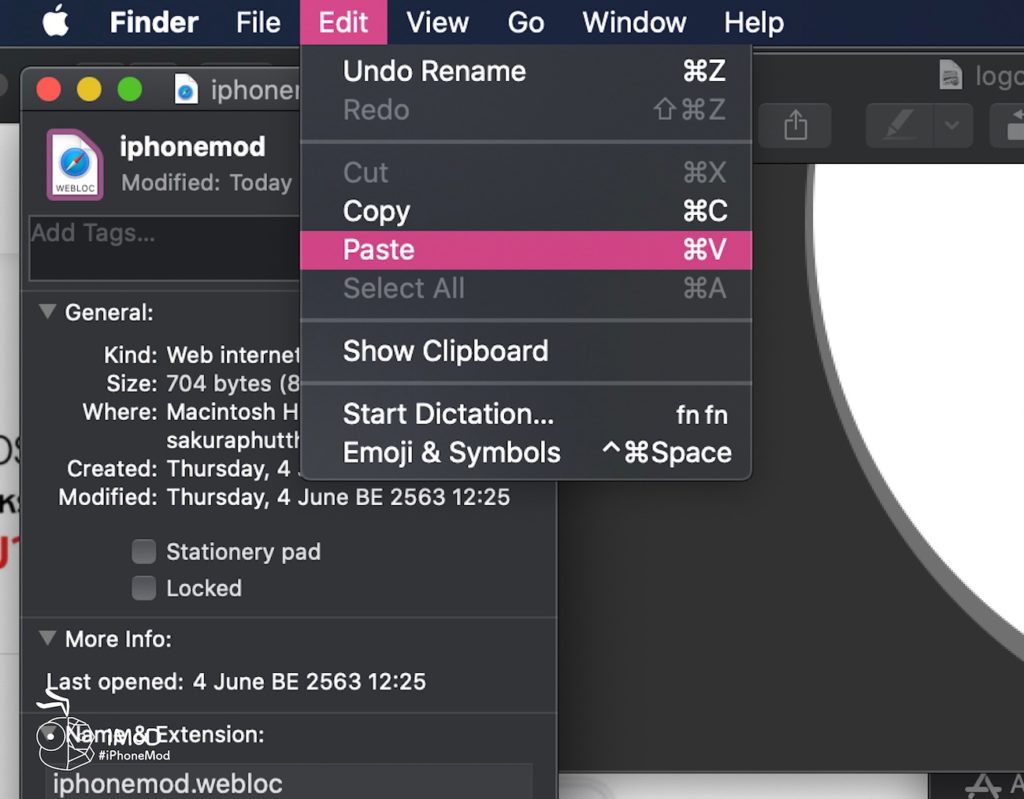Choose Undo Rename in Edit menu

(x=434, y=71)
